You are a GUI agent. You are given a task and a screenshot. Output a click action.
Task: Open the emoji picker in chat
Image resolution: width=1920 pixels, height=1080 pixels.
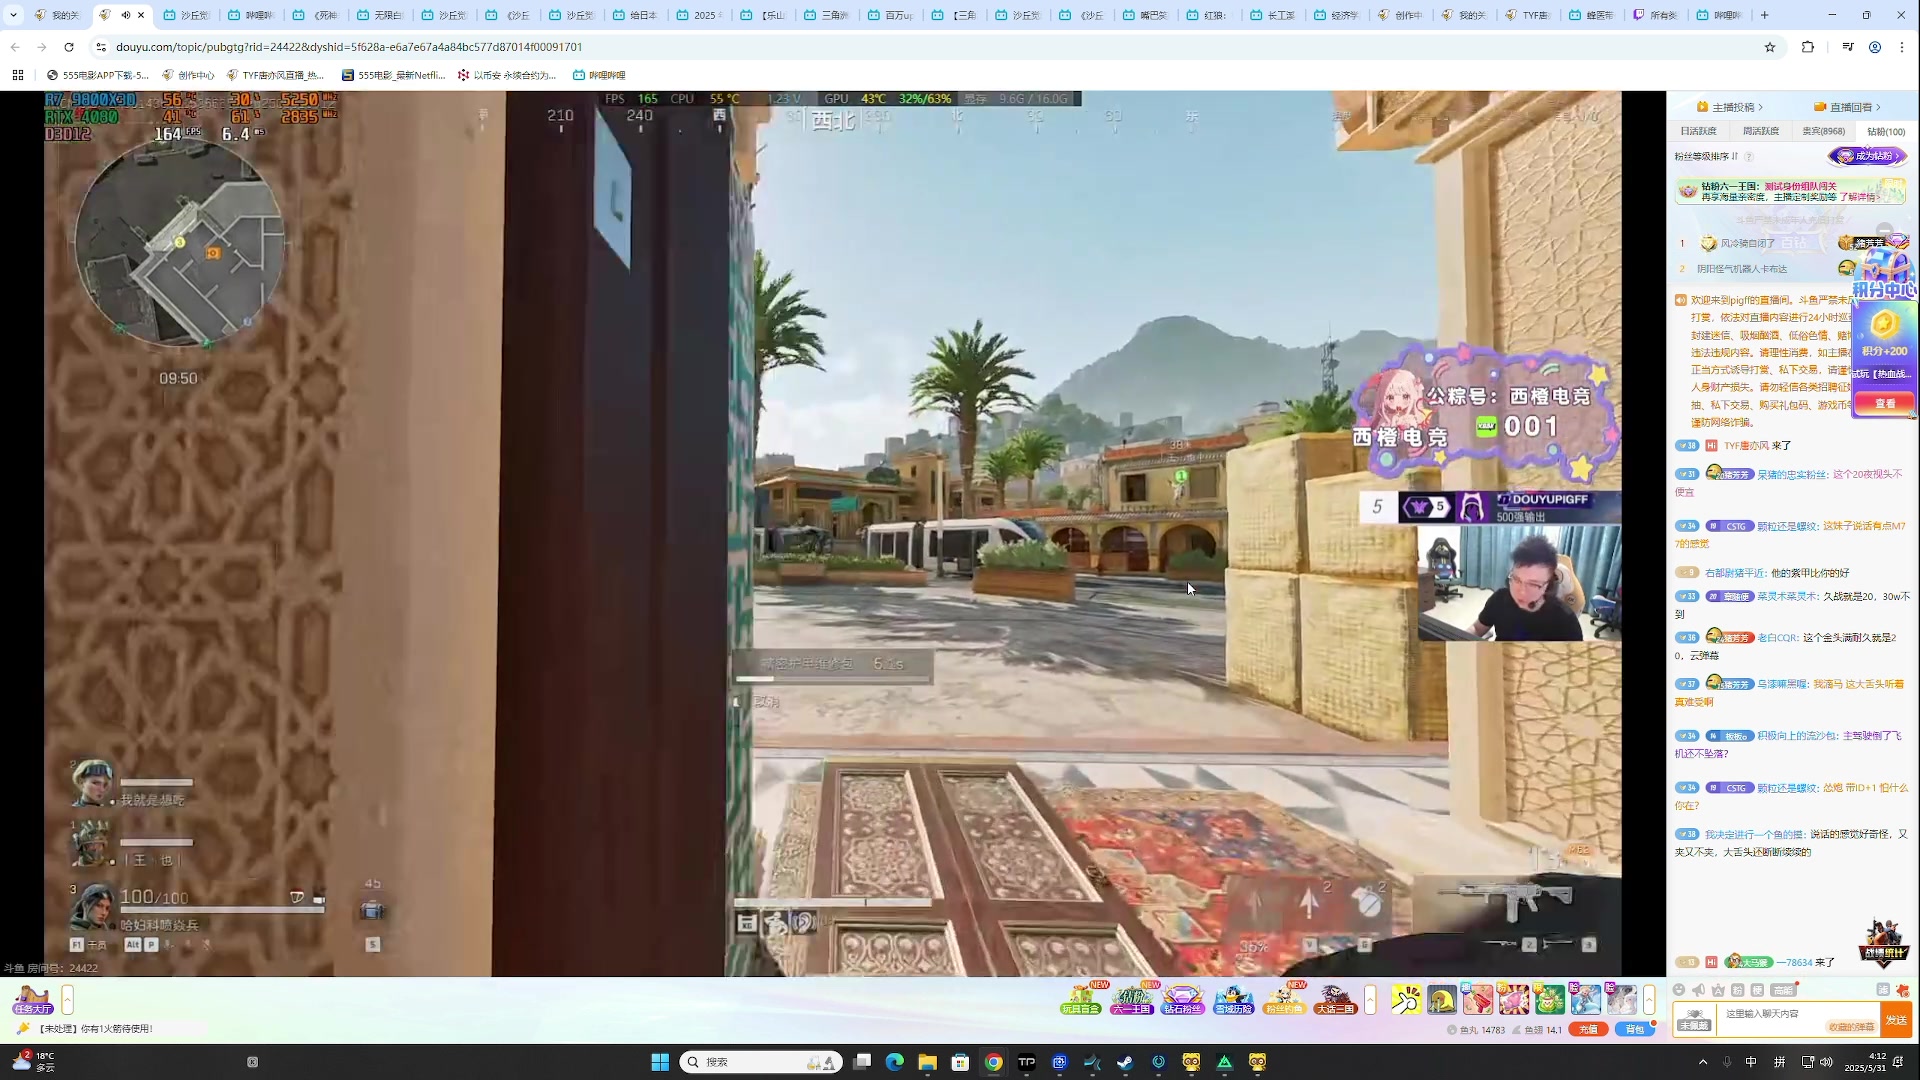[1679, 990]
